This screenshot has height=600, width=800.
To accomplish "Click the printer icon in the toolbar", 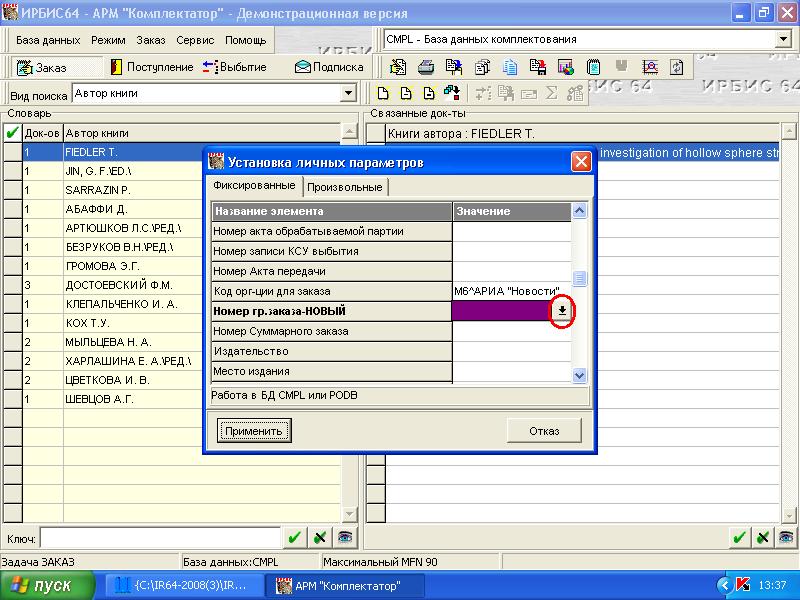I will coord(426,67).
